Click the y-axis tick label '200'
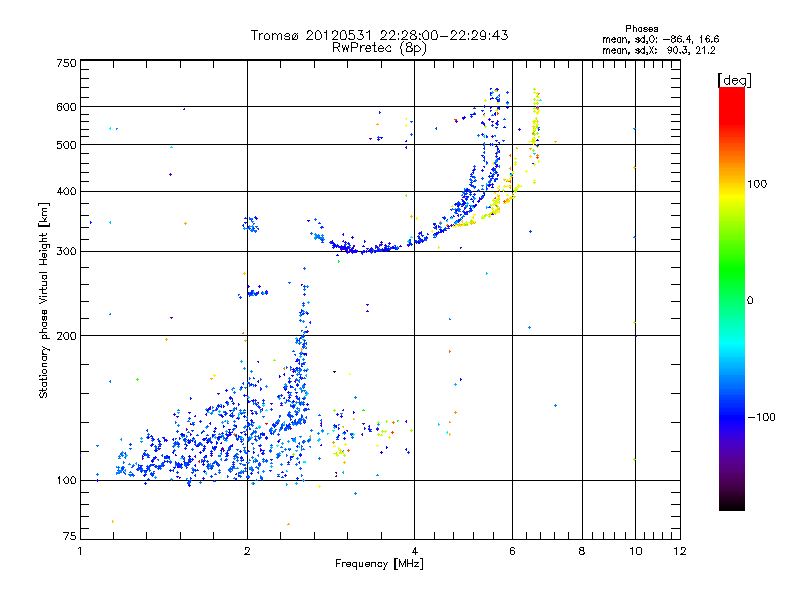Viewport: 800px width, 600px height. (66, 336)
